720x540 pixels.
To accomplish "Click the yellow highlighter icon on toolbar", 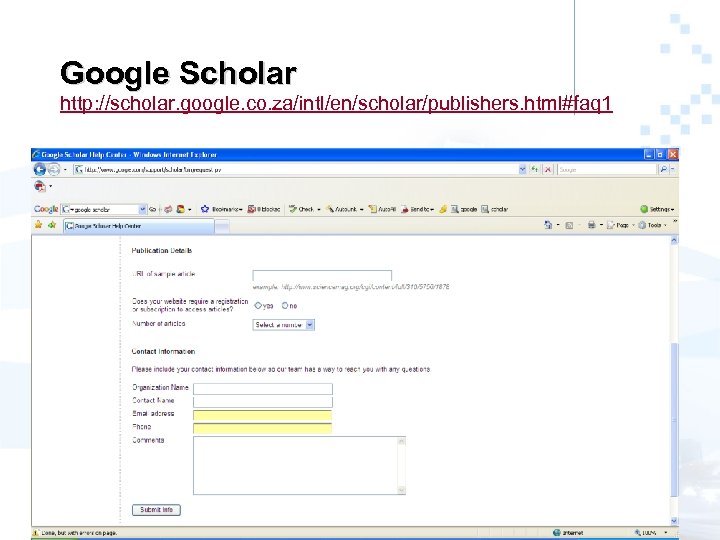I will point(443,209).
